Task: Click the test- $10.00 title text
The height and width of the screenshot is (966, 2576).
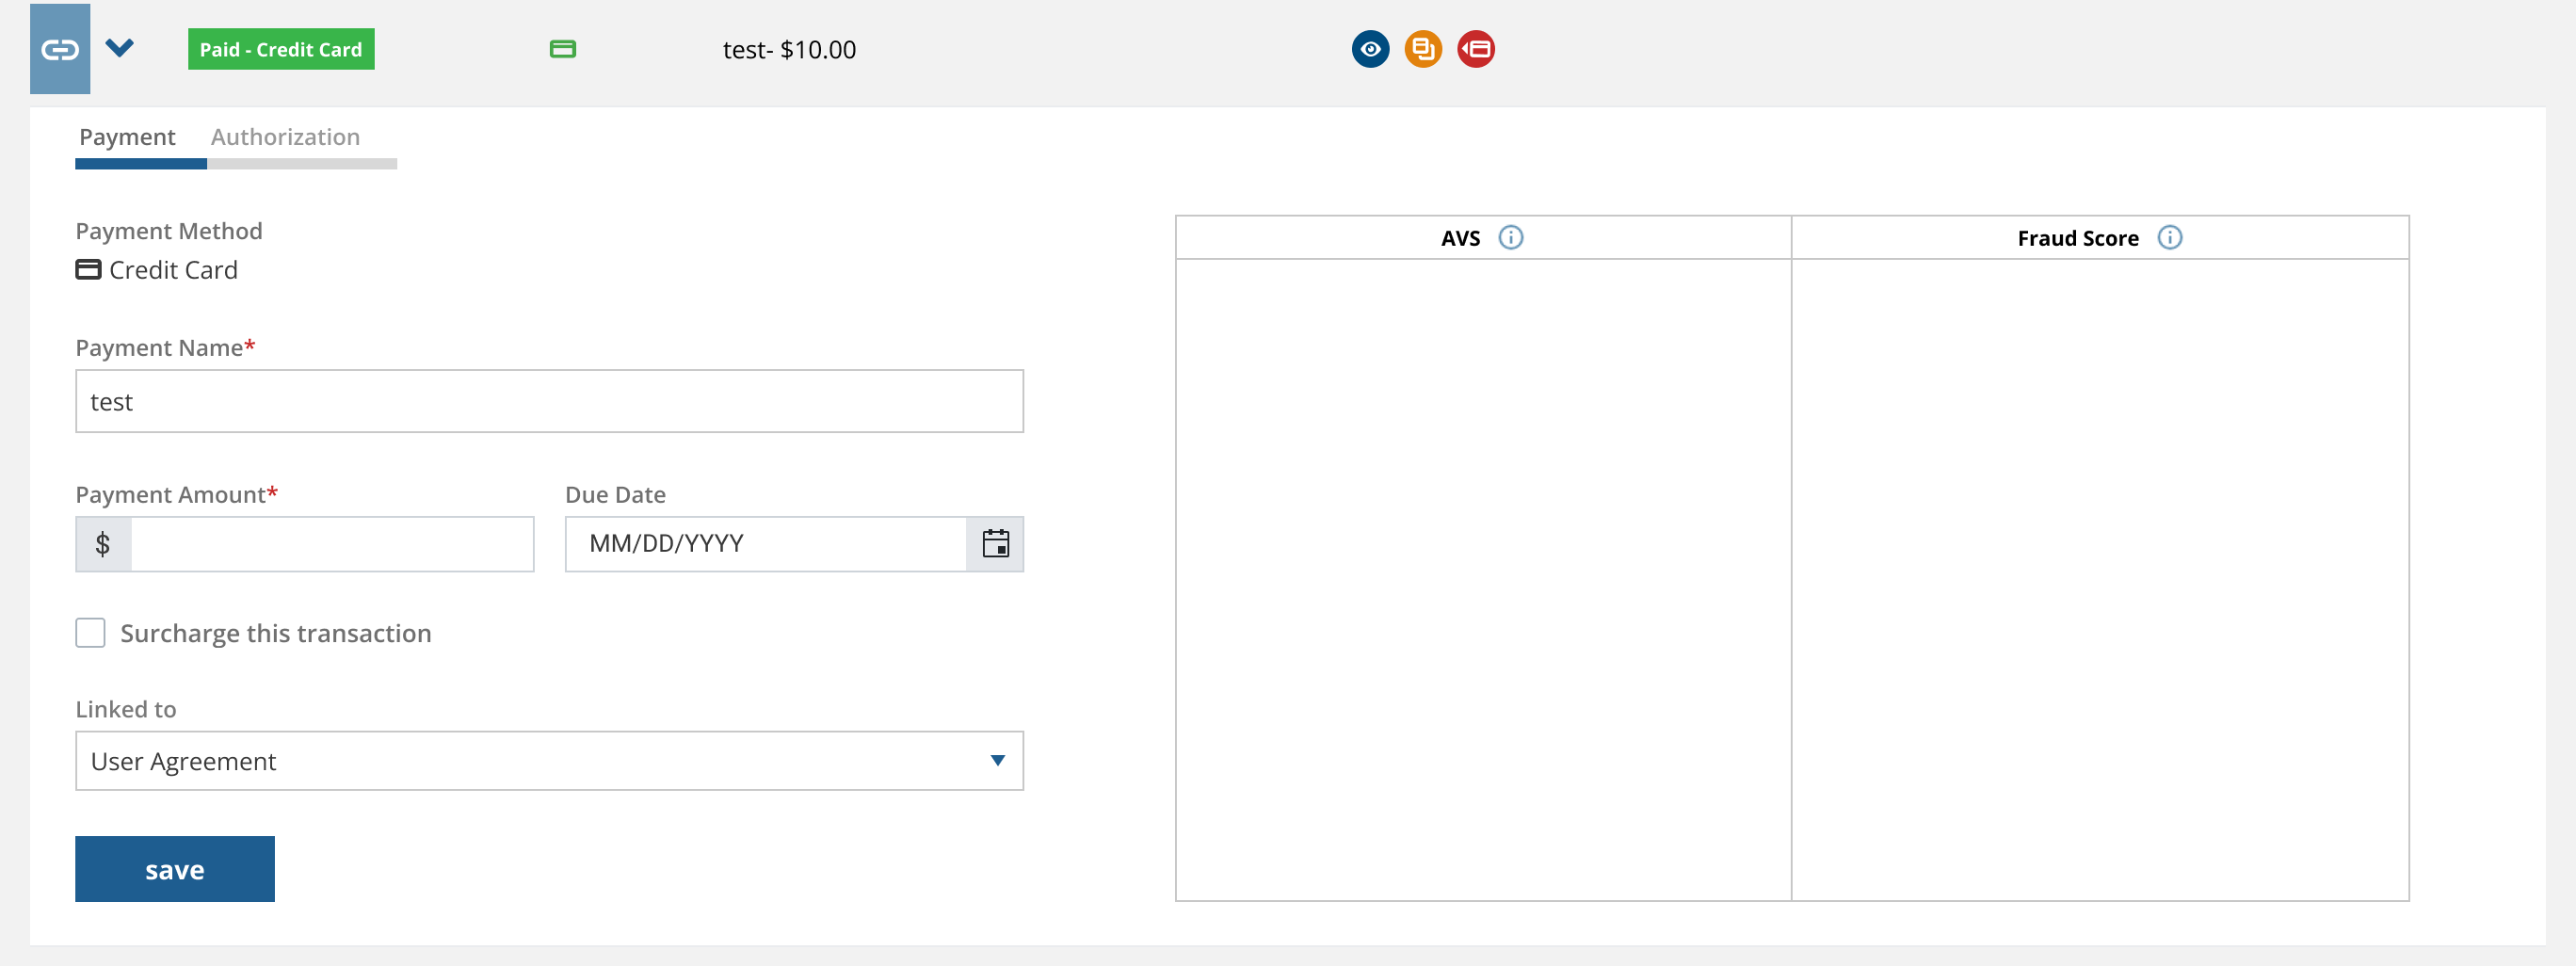Action: (789, 50)
